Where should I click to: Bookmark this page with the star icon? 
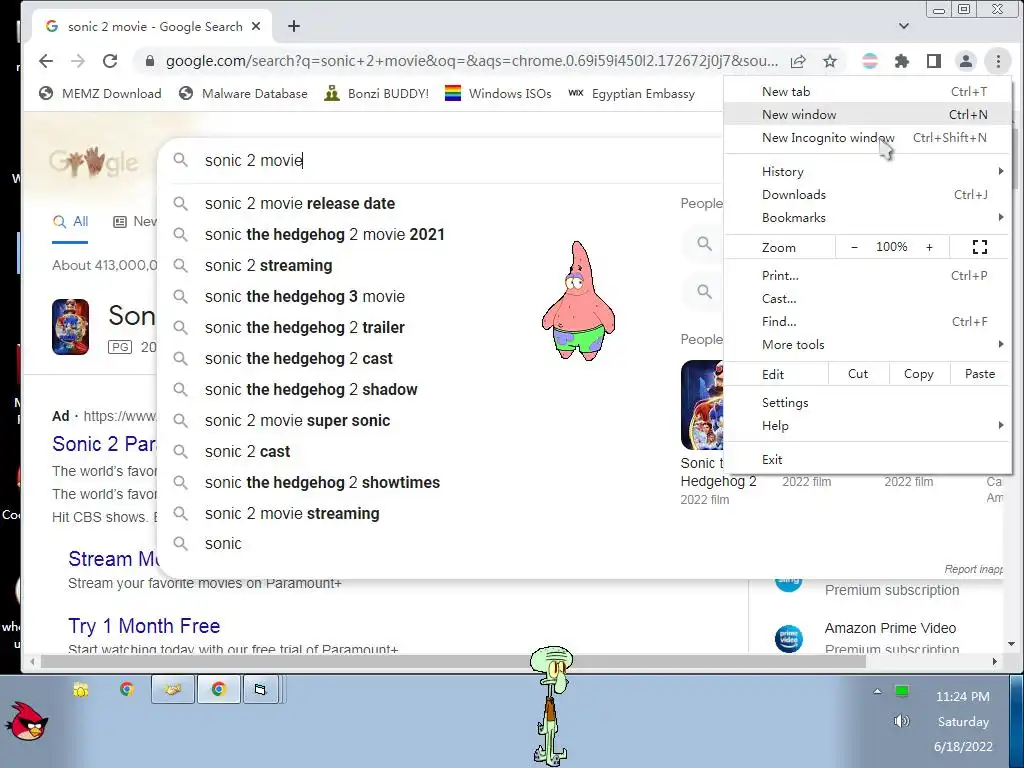(829, 61)
